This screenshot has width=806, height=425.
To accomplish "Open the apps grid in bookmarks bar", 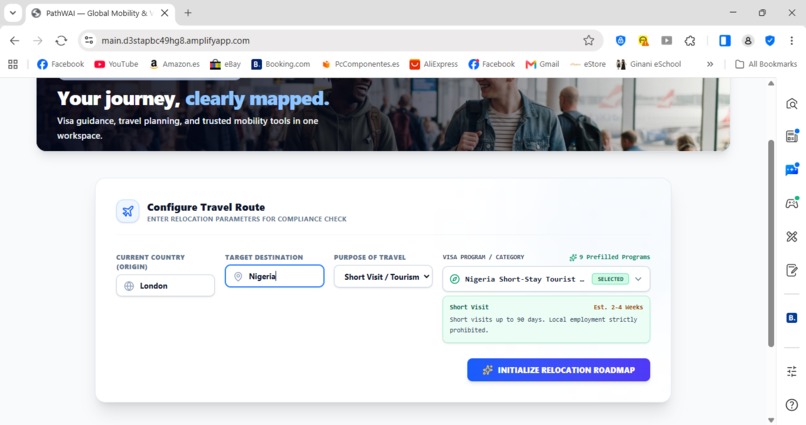I will pyautogui.click(x=13, y=64).
